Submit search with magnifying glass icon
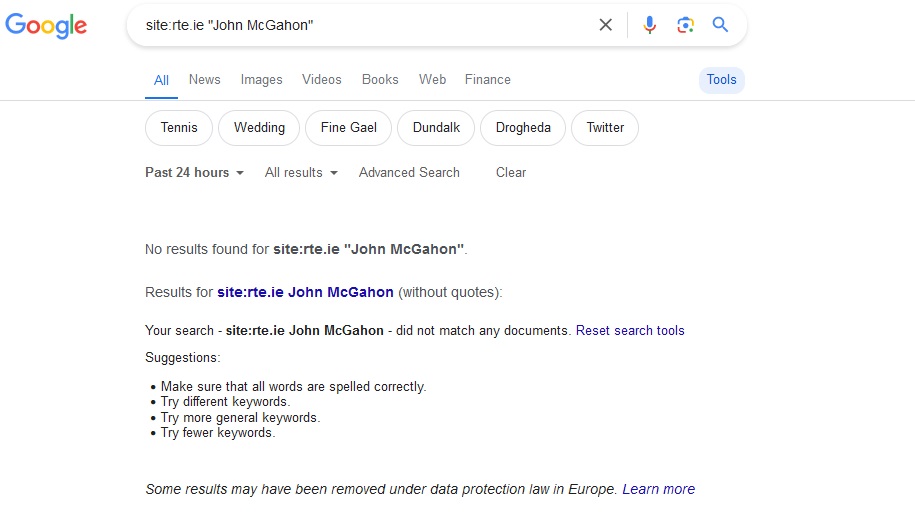Viewport: 915px width, 512px height. click(x=720, y=25)
